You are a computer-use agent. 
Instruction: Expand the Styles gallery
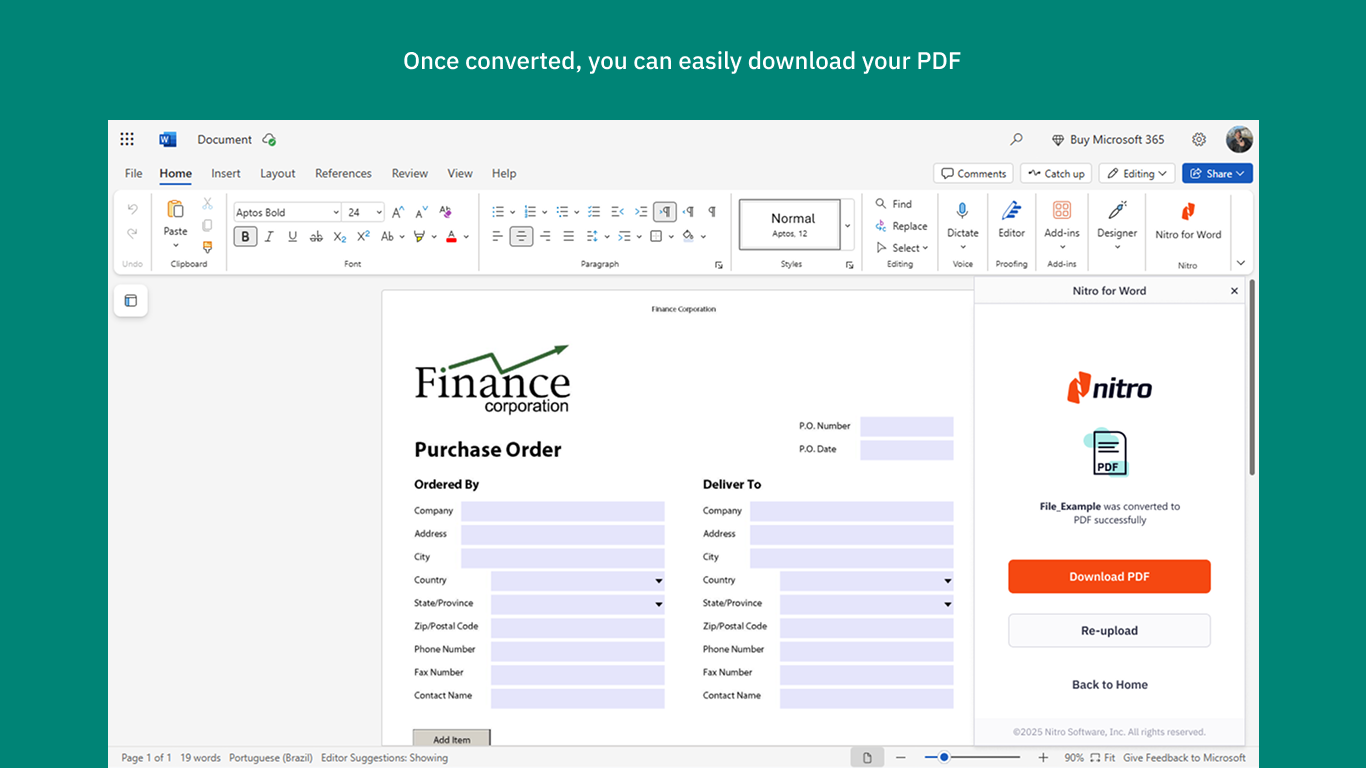click(x=847, y=225)
